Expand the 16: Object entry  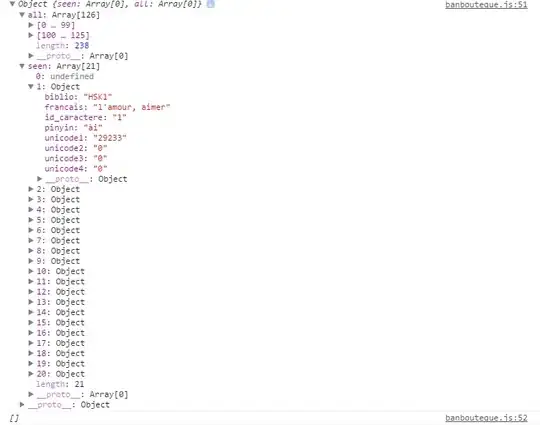(x=31, y=333)
